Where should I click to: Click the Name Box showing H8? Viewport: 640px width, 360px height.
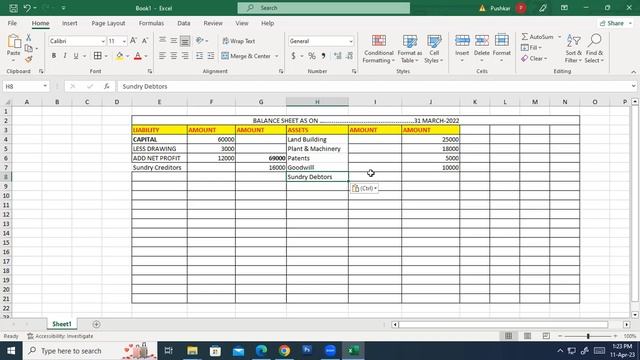point(25,87)
